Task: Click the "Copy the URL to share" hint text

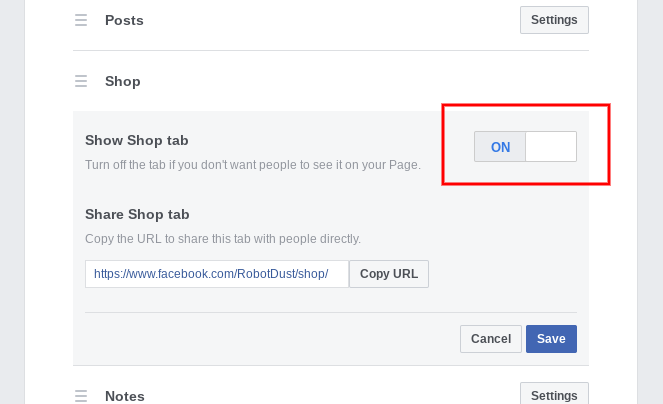Action: tap(223, 239)
